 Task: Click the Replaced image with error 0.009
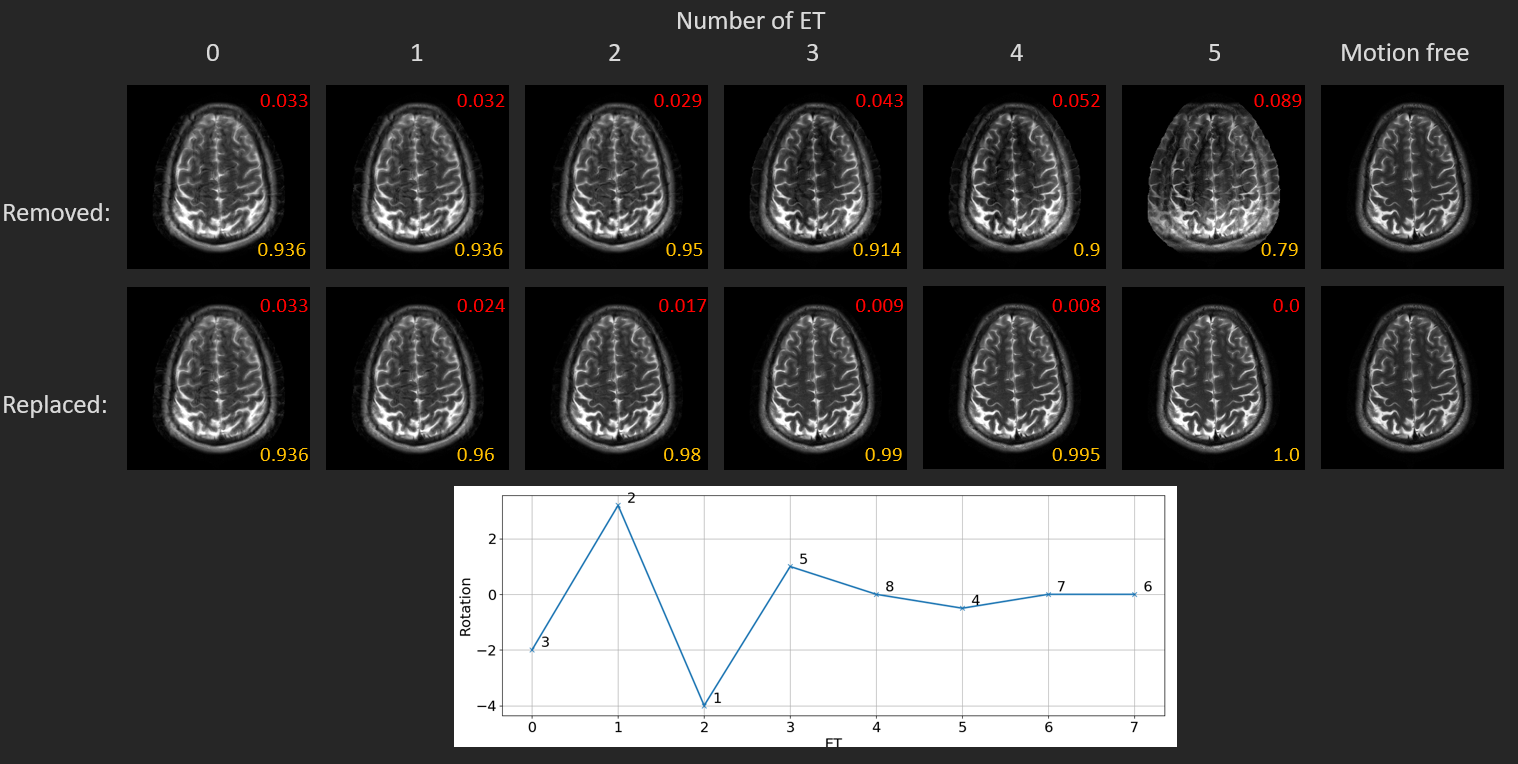tap(815, 378)
